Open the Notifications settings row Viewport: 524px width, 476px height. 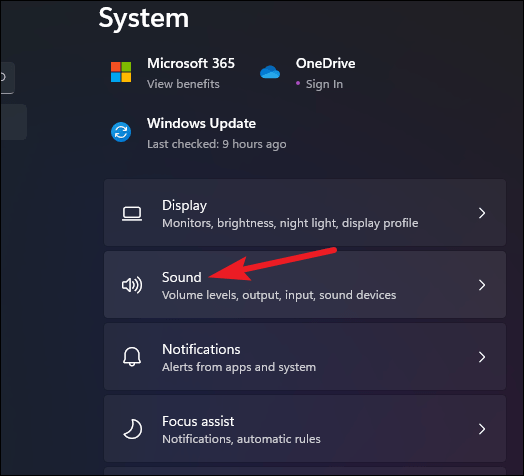[305, 356]
